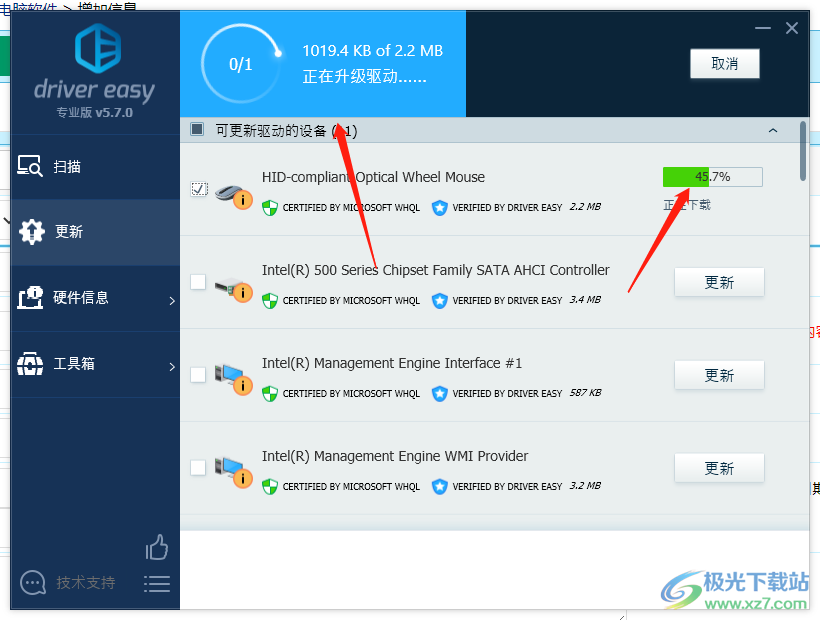Image resolution: width=820 pixels, height=620 pixels.
Task: Click the 工具箱 toolbox icon
Action: click(30, 364)
